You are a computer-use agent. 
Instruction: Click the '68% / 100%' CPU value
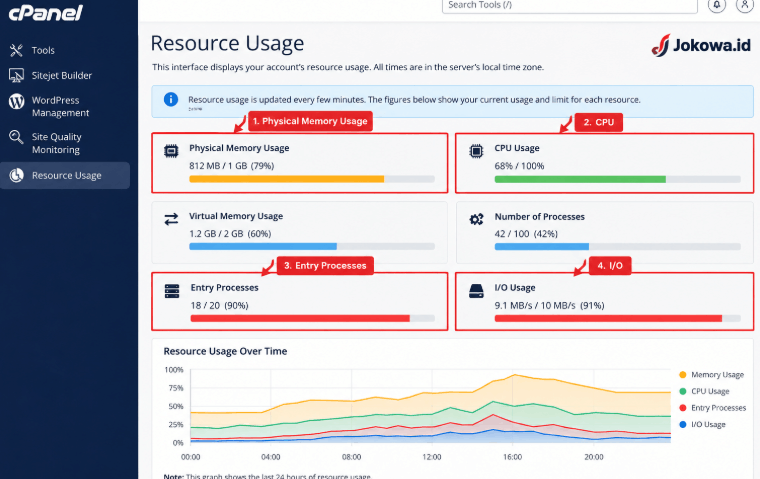coord(519,166)
